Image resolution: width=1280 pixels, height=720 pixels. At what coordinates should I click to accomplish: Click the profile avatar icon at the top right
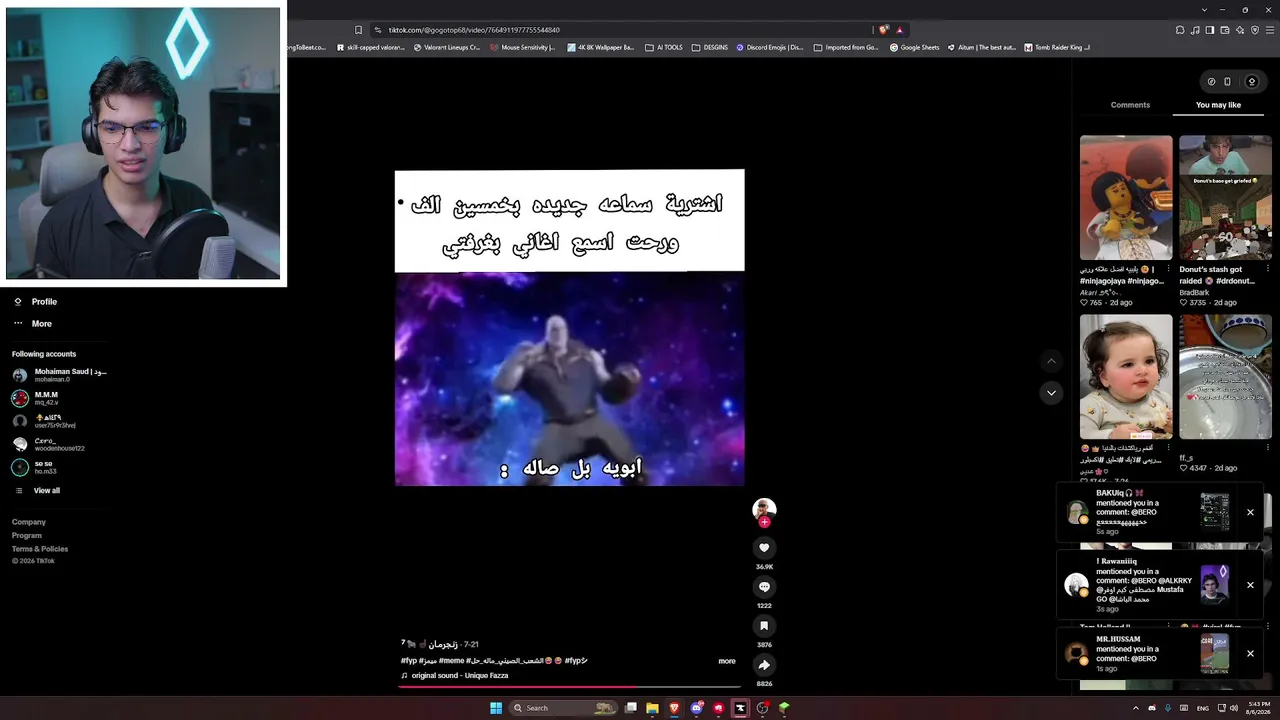pyautogui.click(x=1251, y=82)
